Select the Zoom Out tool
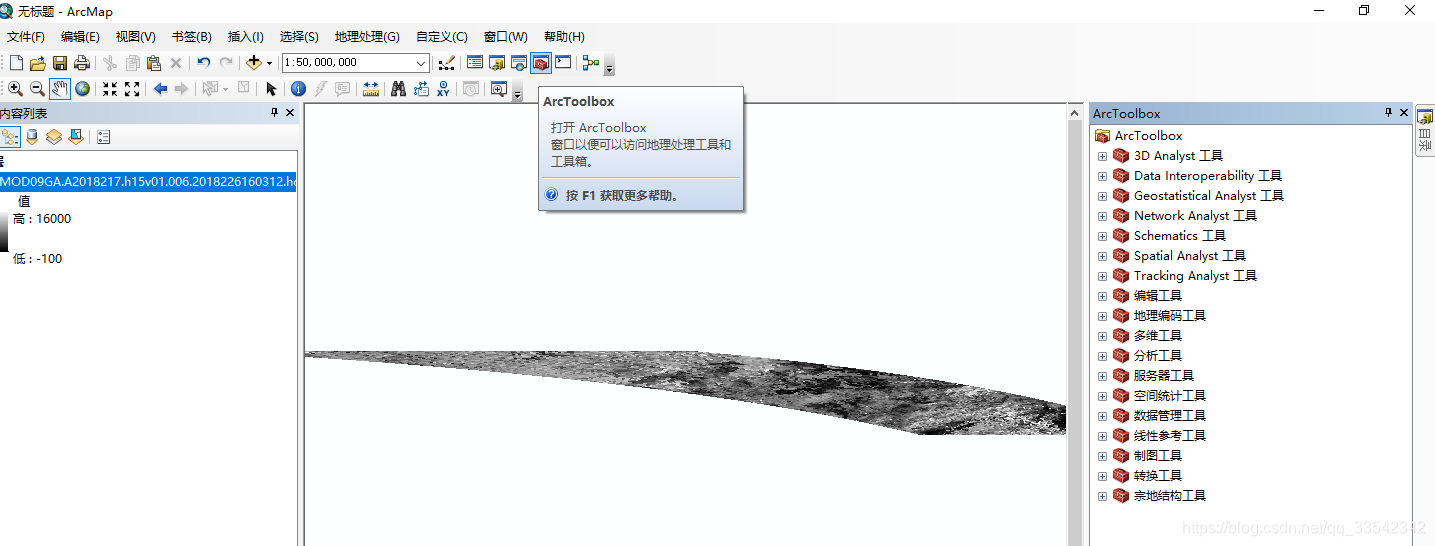1435x546 pixels. coord(37,89)
